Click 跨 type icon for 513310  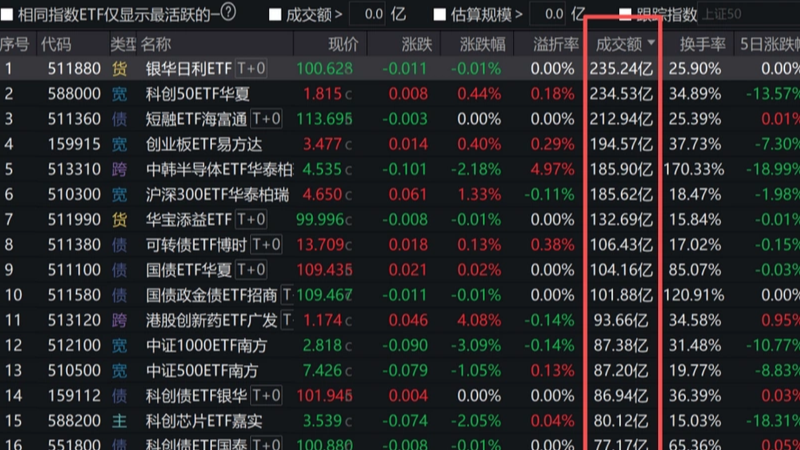click(x=119, y=169)
